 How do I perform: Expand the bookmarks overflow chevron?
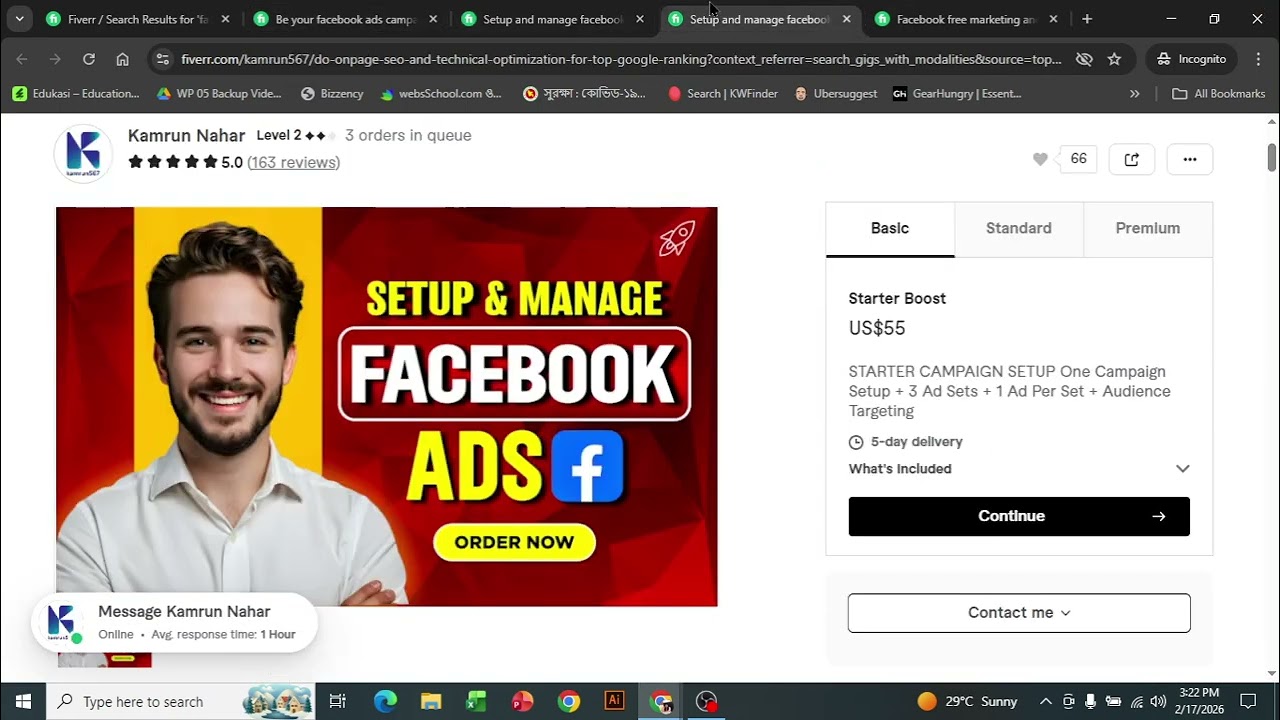tap(1134, 94)
